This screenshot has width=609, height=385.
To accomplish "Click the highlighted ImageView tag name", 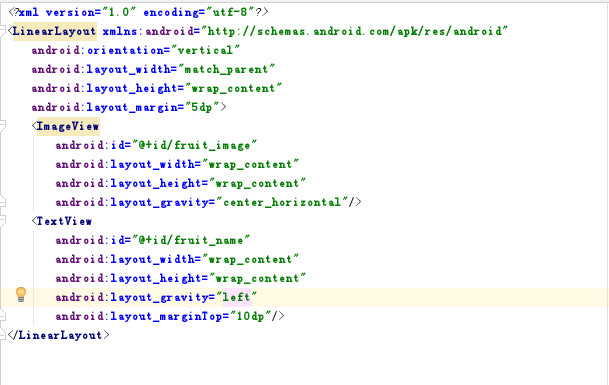I will tap(68, 126).
